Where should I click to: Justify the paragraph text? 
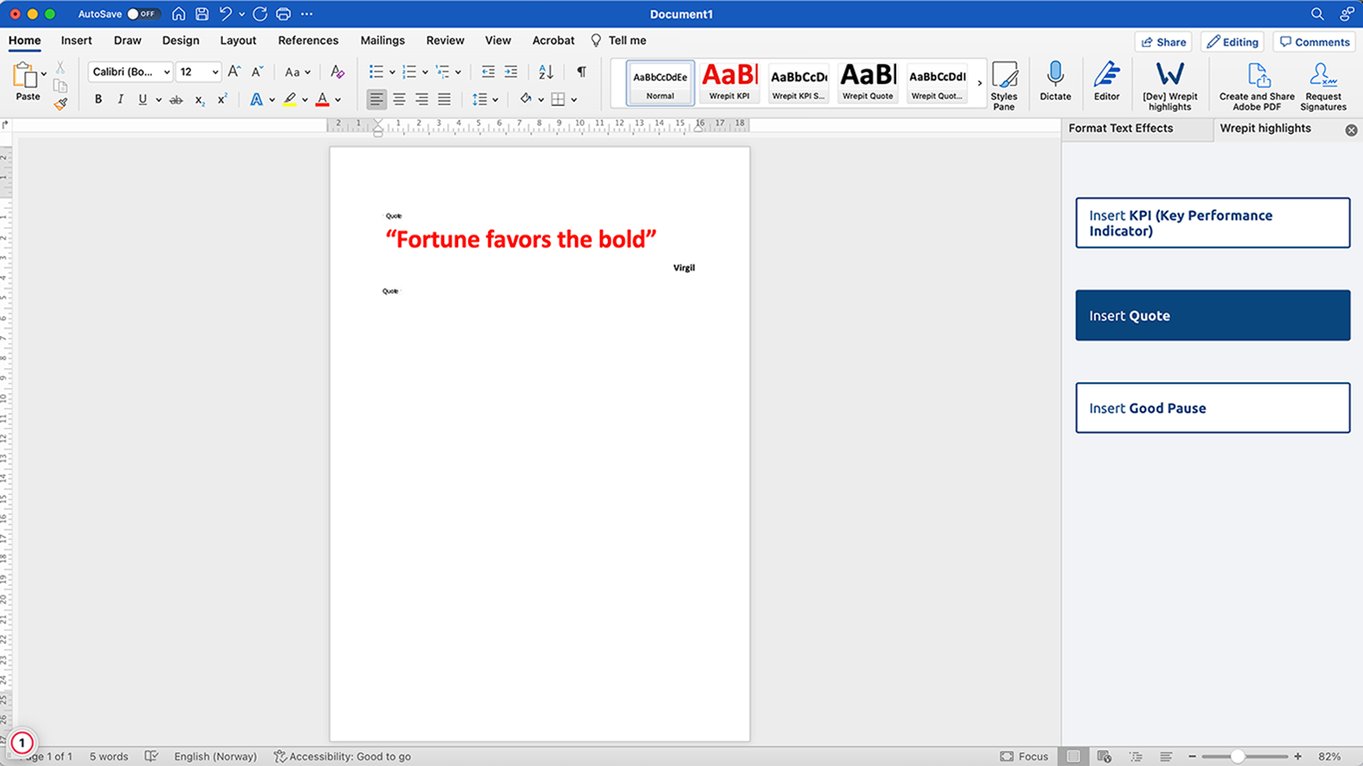pyautogui.click(x=444, y=100)
